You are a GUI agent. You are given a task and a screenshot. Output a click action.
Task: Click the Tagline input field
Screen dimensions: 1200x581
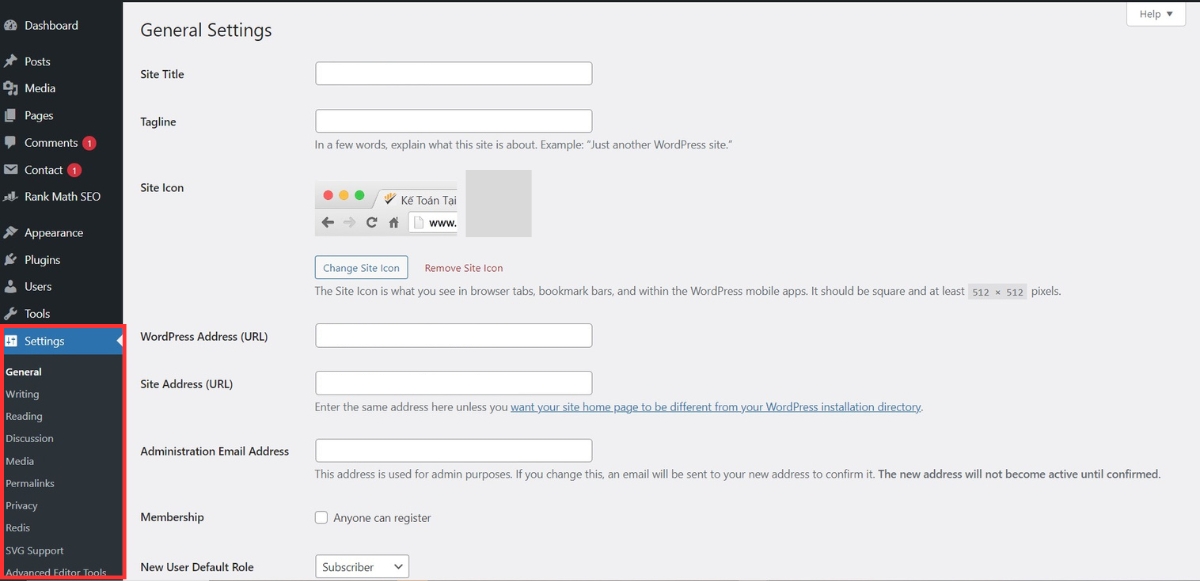click(454, 121)
